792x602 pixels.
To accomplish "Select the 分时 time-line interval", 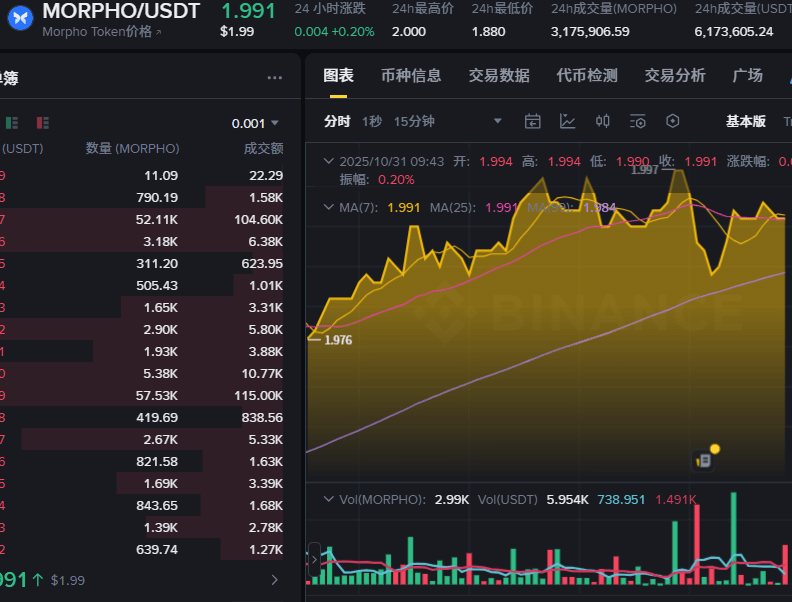I will (337, 121).
